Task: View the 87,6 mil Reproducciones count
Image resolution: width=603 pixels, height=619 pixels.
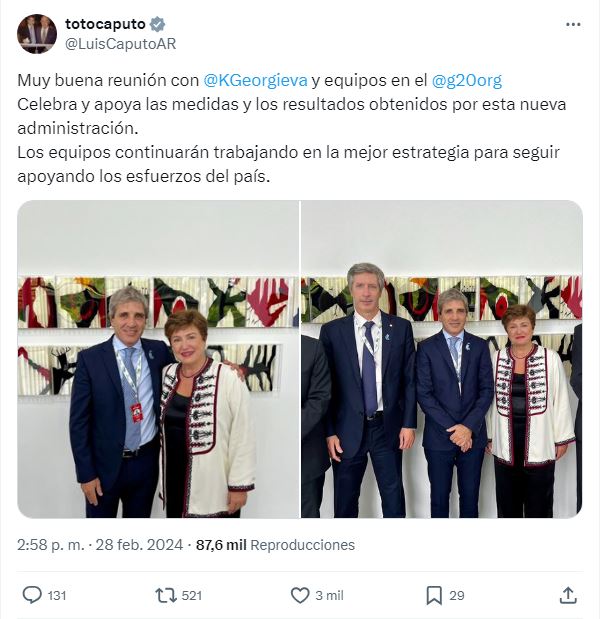Action: click(276, 545)
